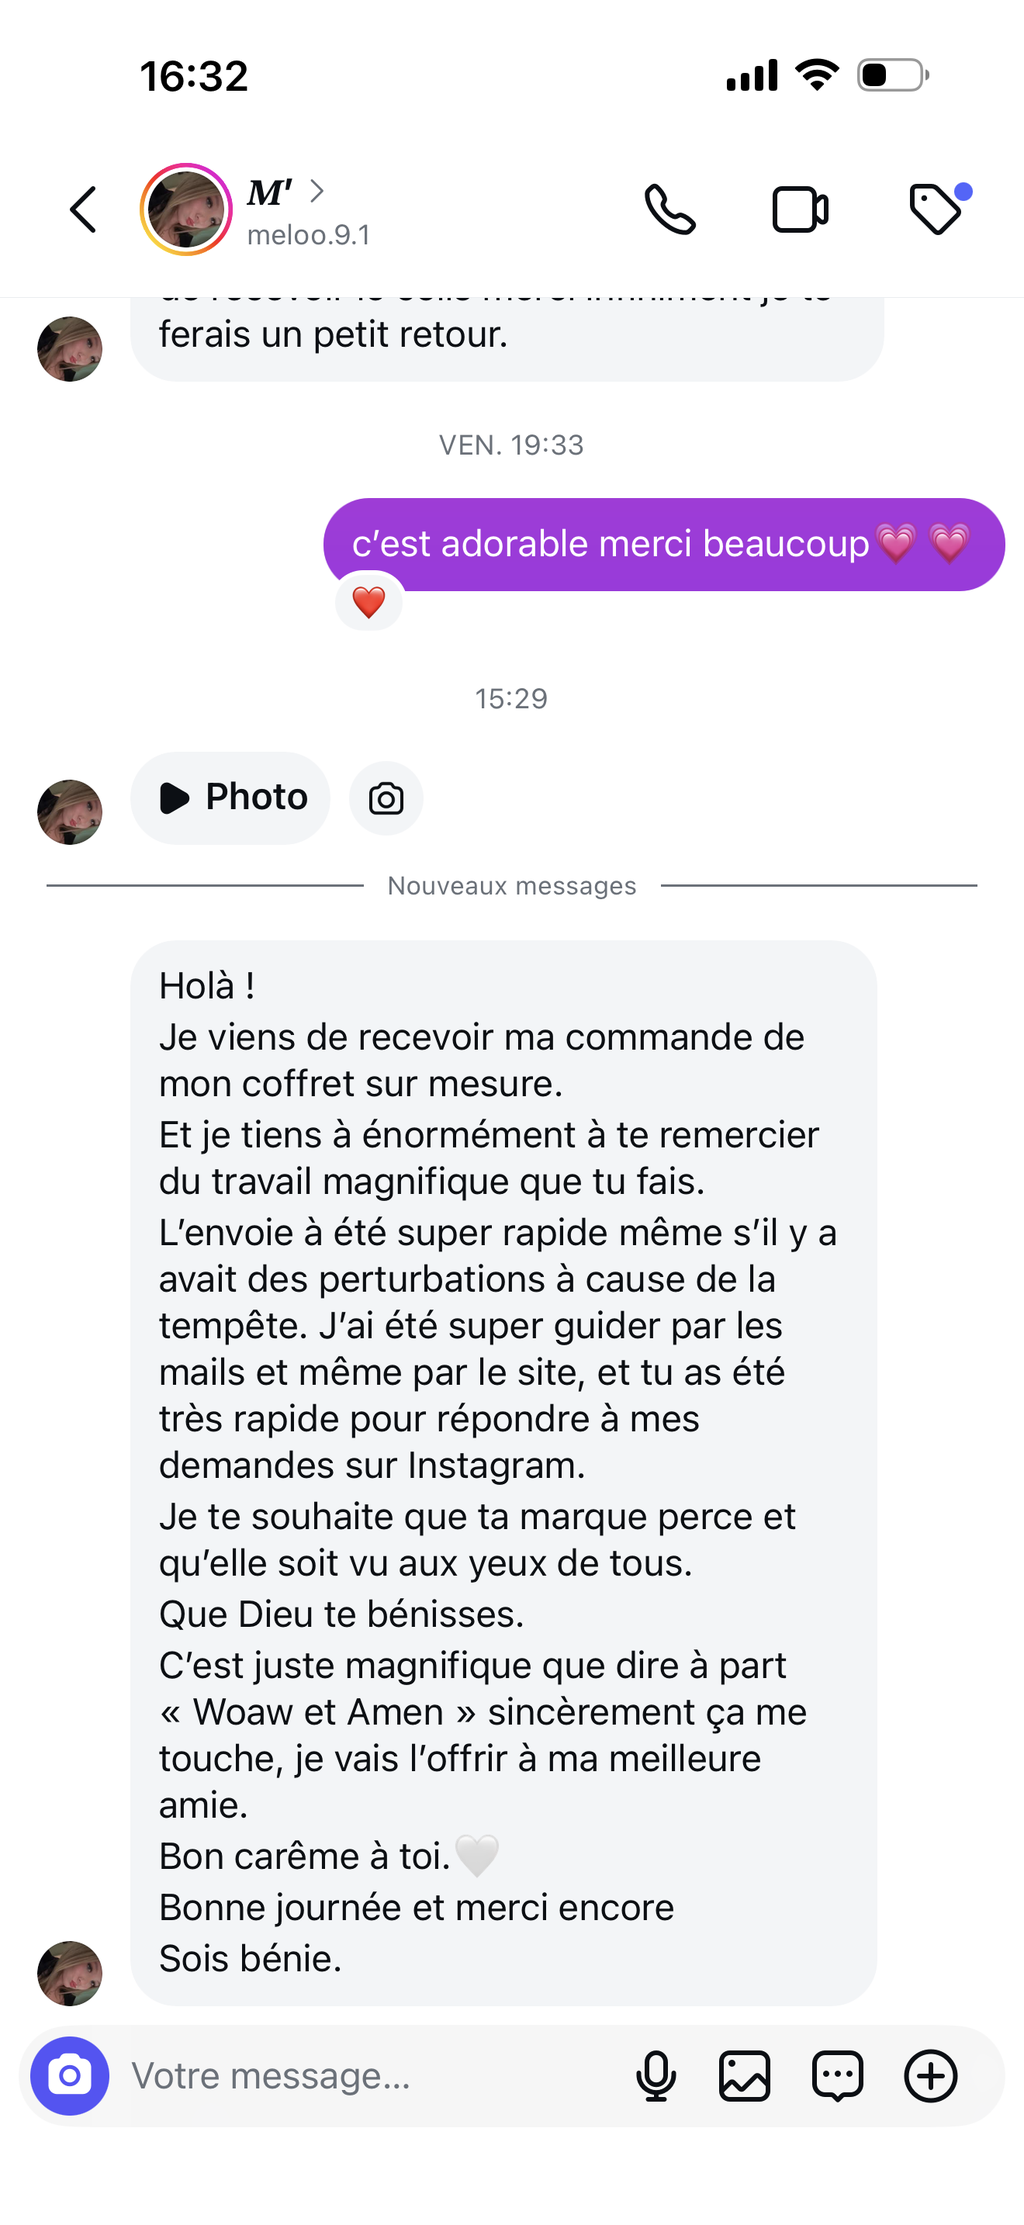The width and height of the screenshot is (1024, 2225).
Task: Open camera from blue button
Action: [x=69, y=2076]
